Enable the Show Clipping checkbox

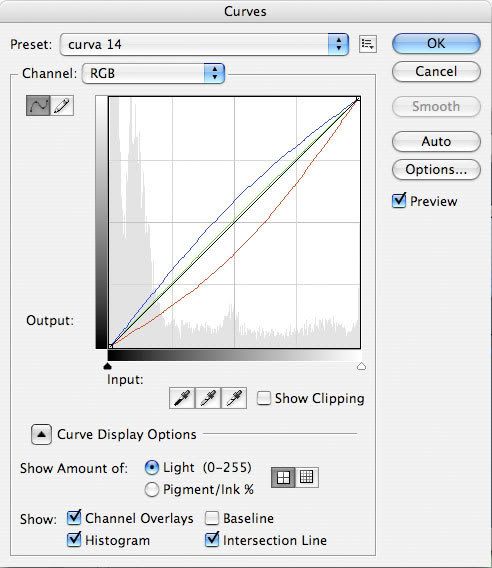263,398
